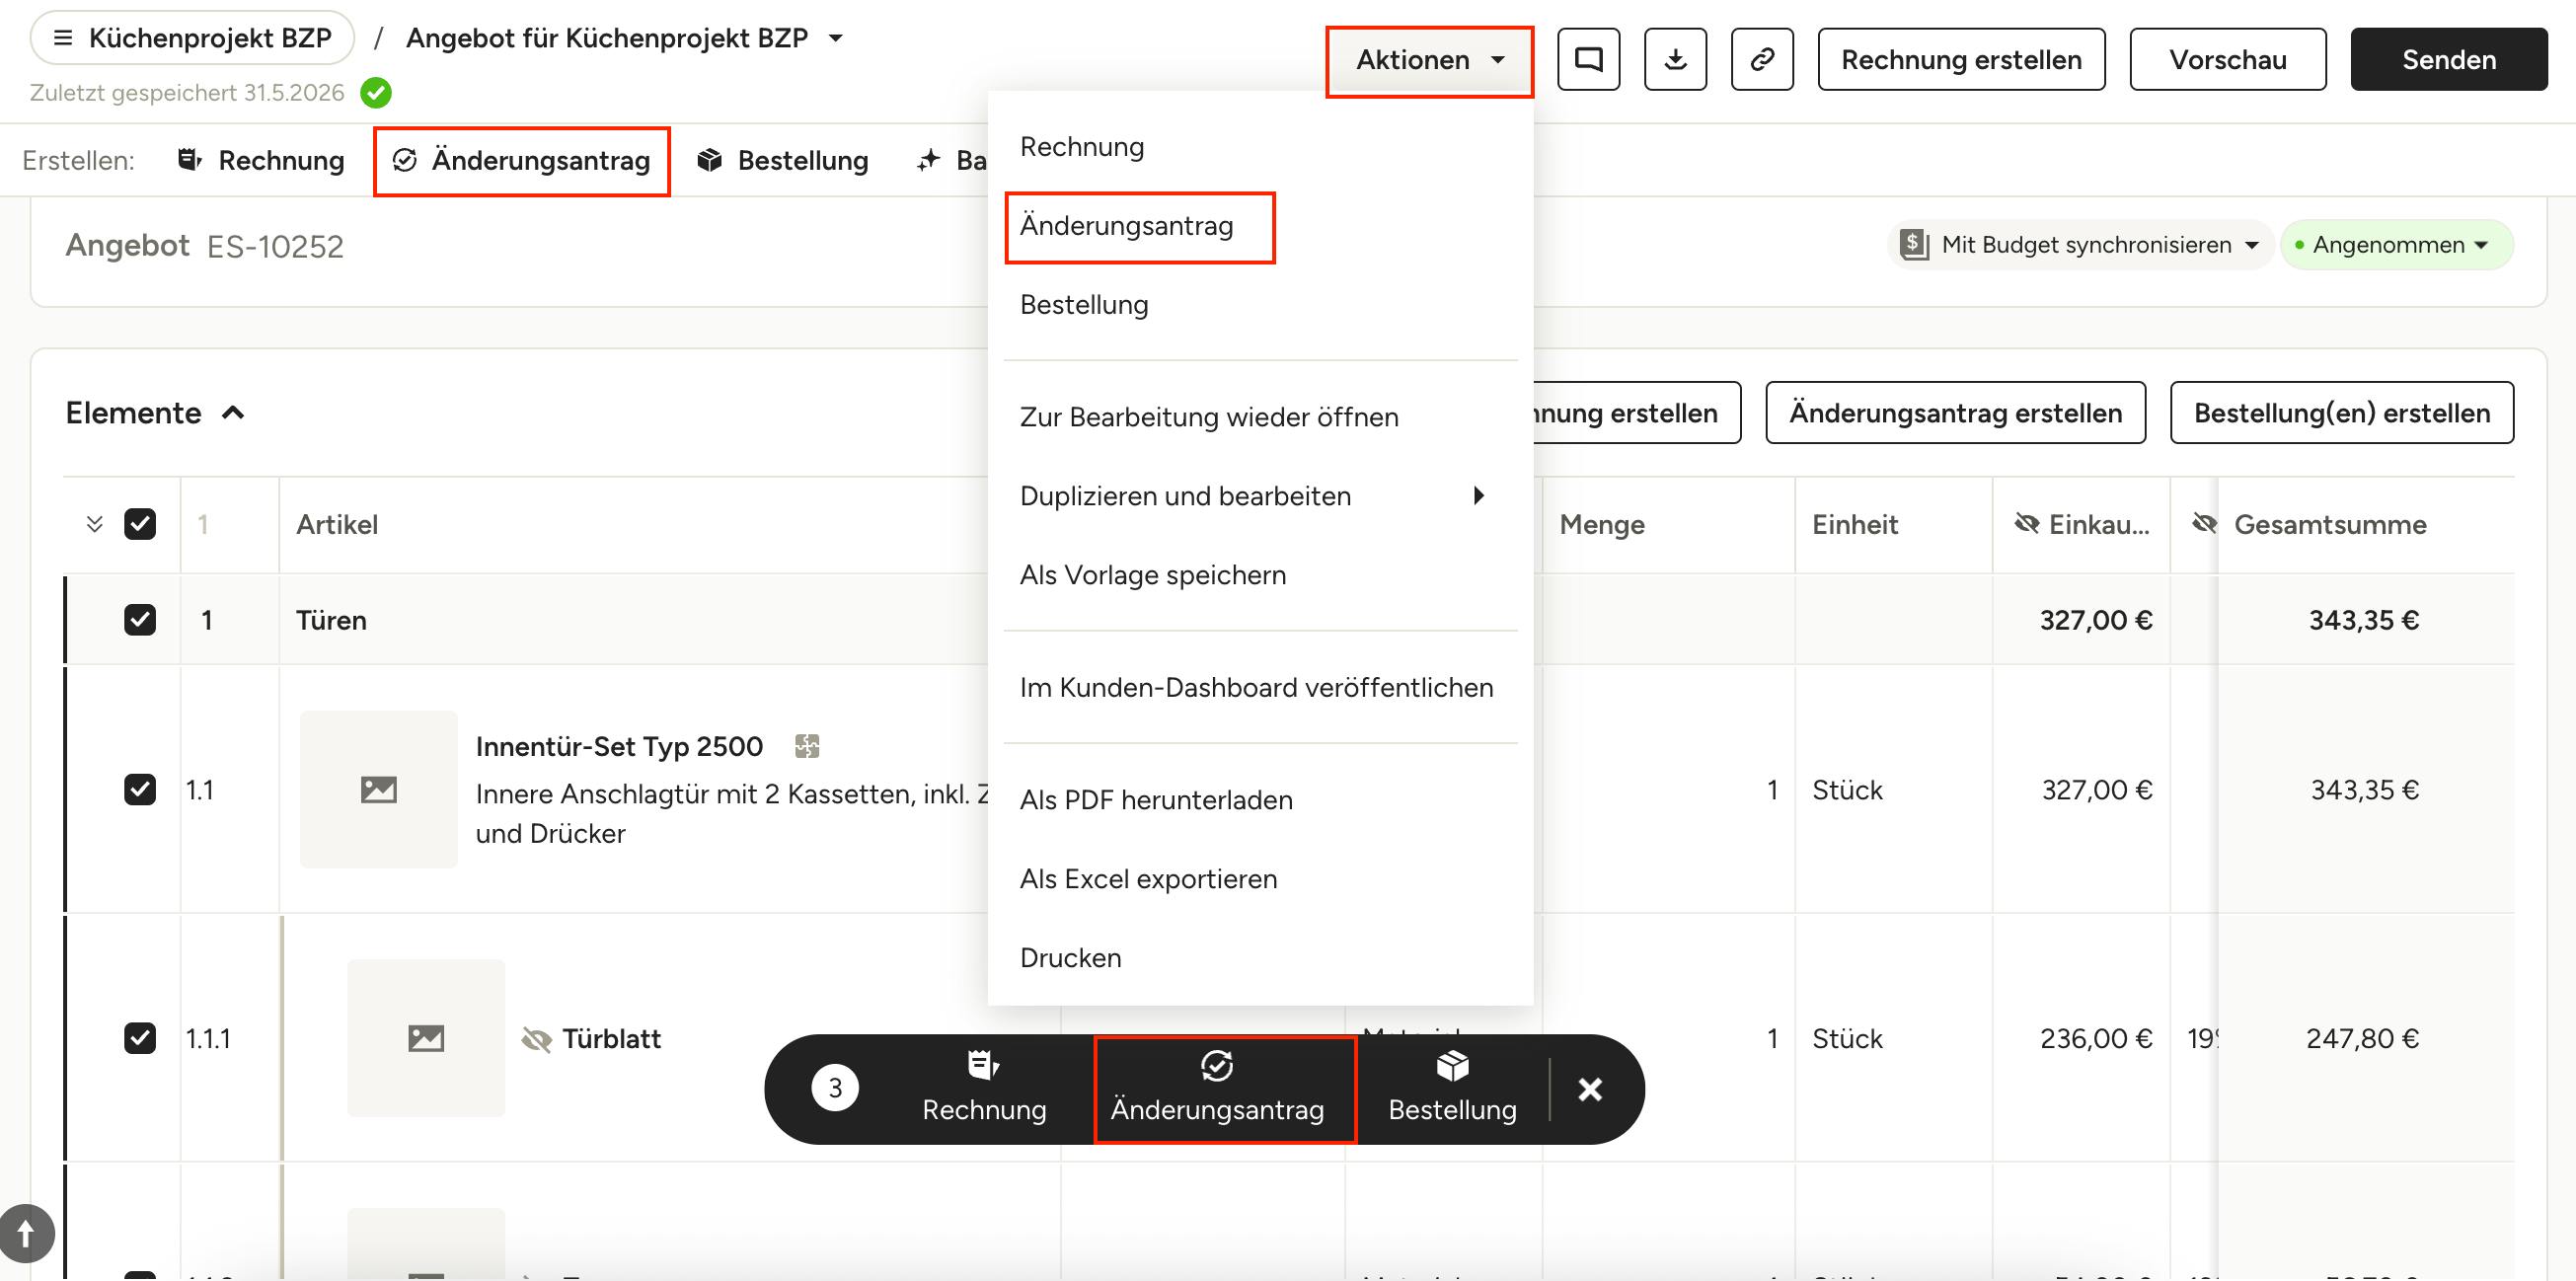
Task: Click the ES-10252 quote number
Action: point(275,246)
